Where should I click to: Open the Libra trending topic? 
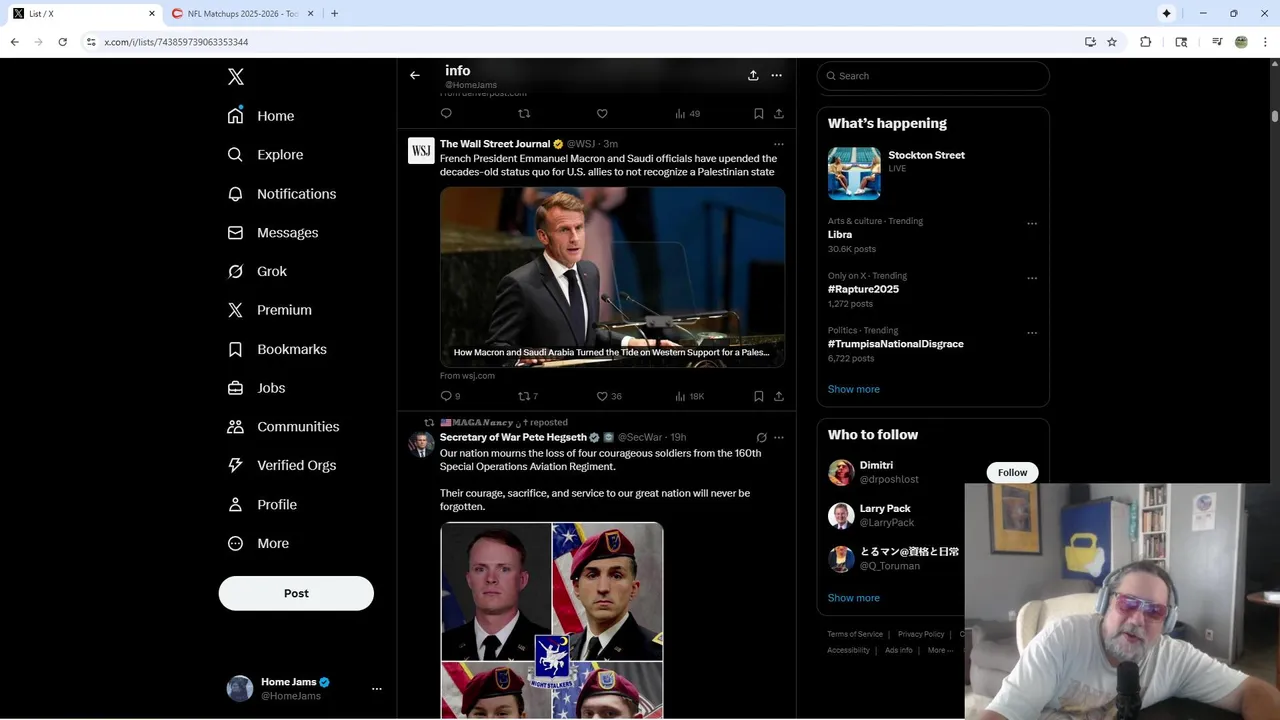[x=840, y=235]
